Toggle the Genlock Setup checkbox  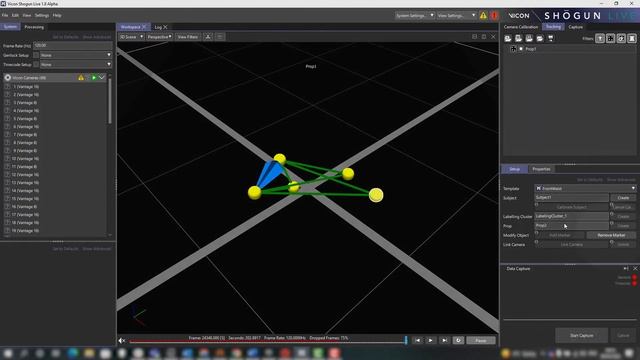[x=36, y=55]
